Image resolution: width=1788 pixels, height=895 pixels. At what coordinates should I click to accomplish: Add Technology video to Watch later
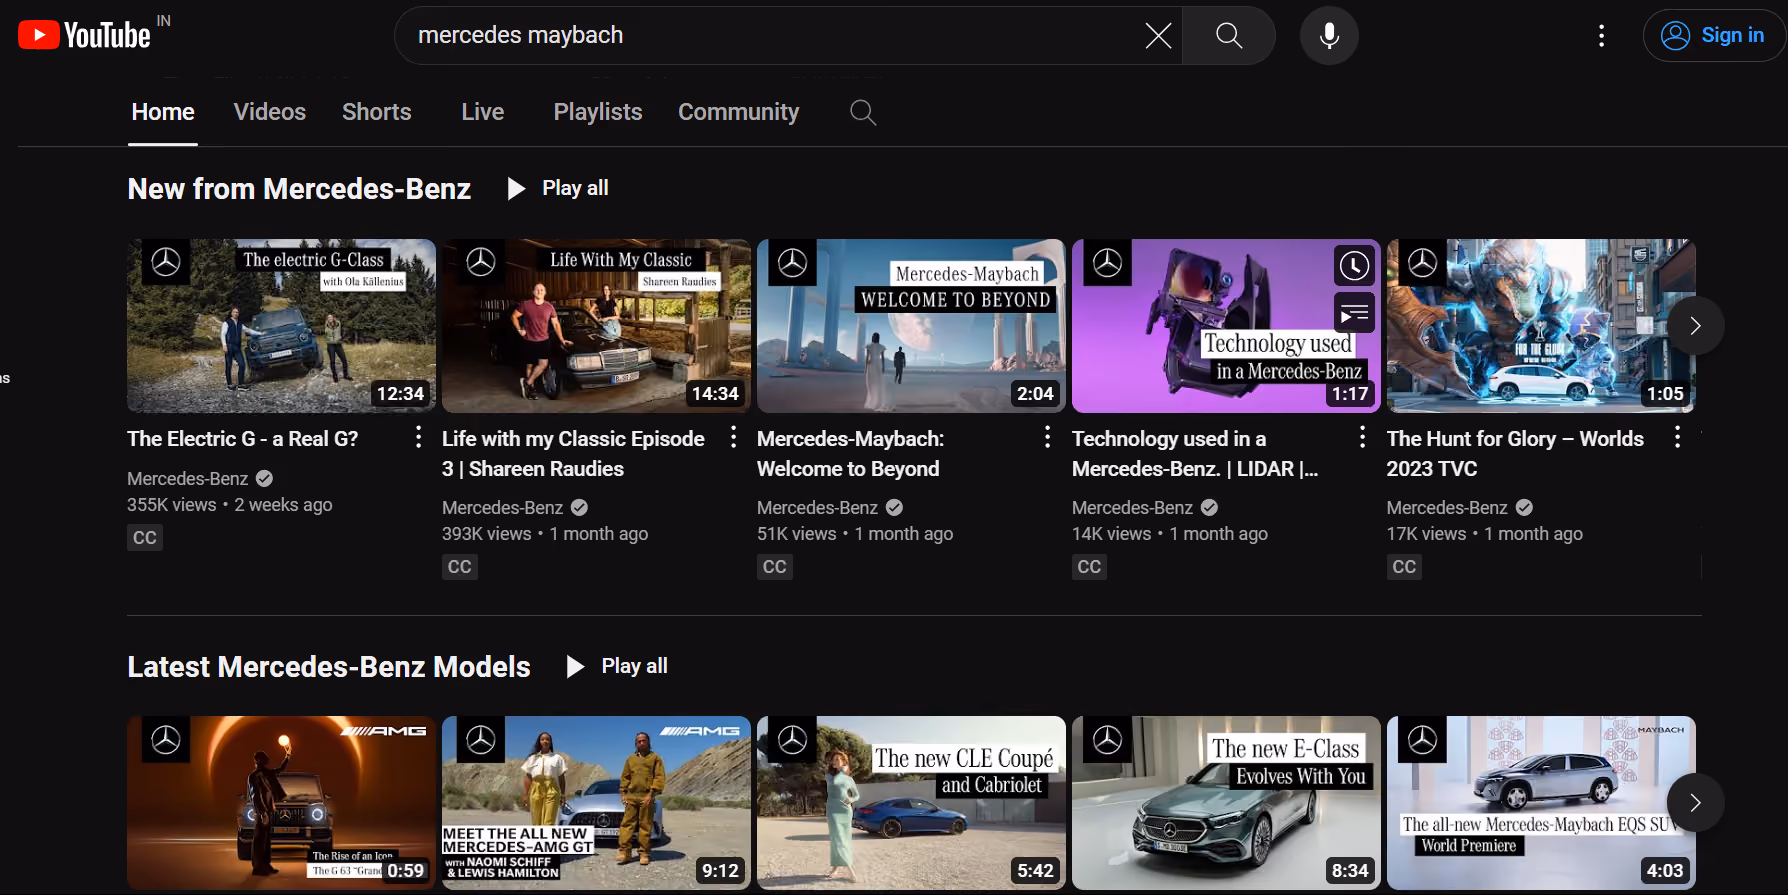(1354, 266)
